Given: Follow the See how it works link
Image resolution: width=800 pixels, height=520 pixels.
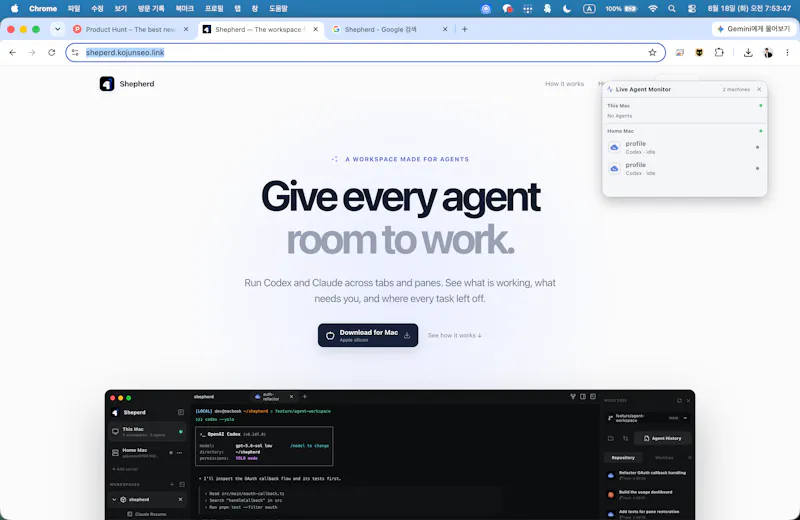Looking at the screenshot, I should [x=455, y=335].
